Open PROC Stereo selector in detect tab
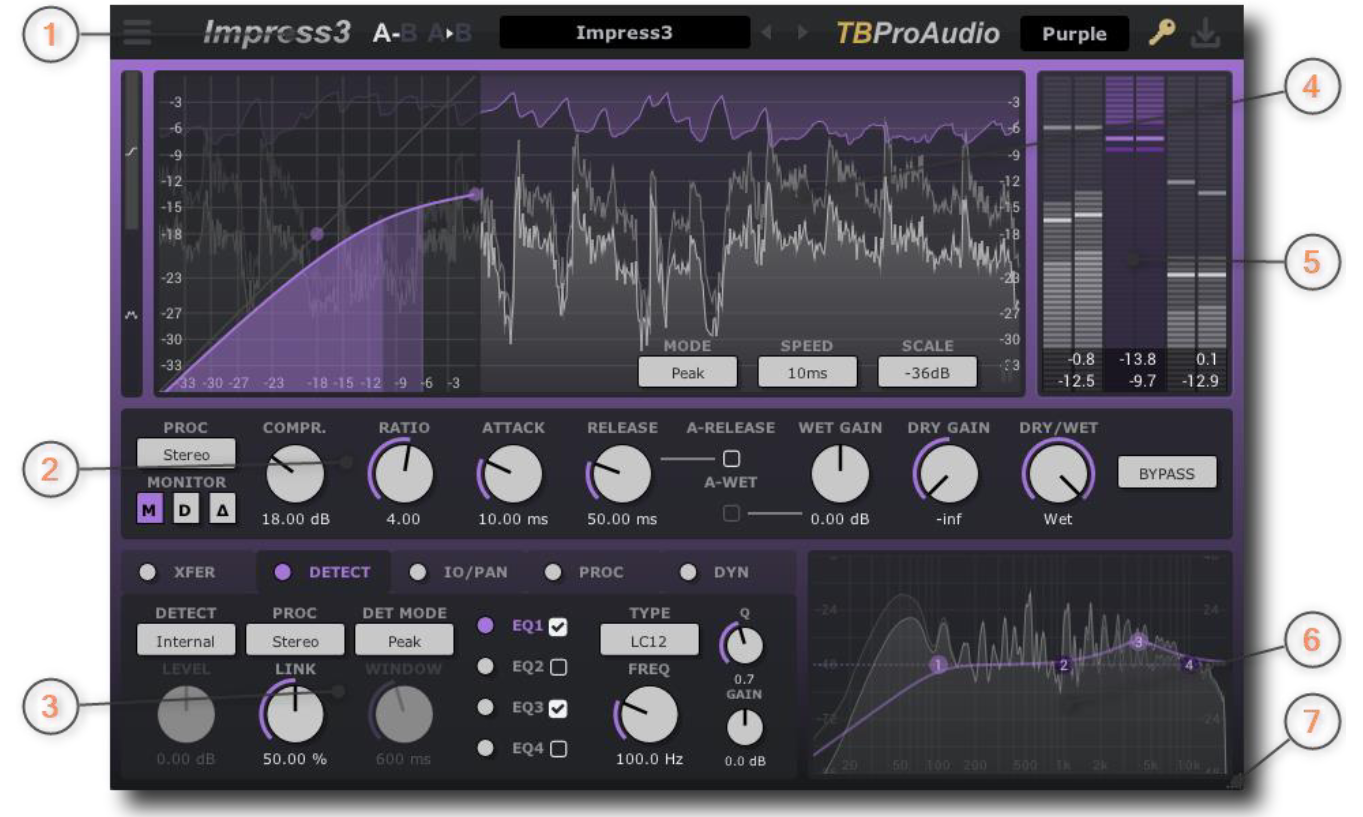The width and height of the screenshot is (1363, 817). coord(295,641)
